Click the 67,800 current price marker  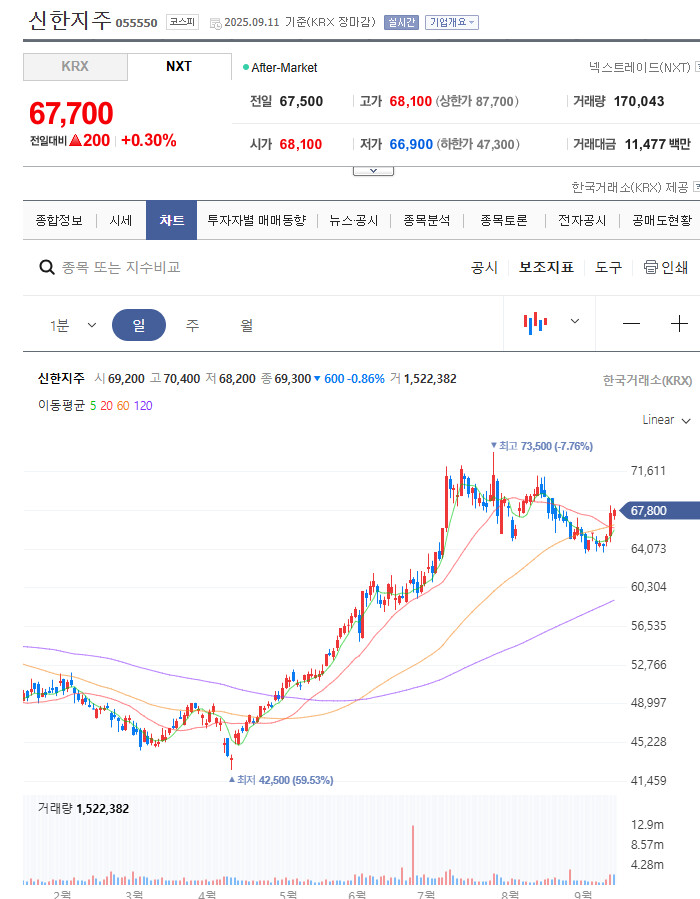[659, 510]
